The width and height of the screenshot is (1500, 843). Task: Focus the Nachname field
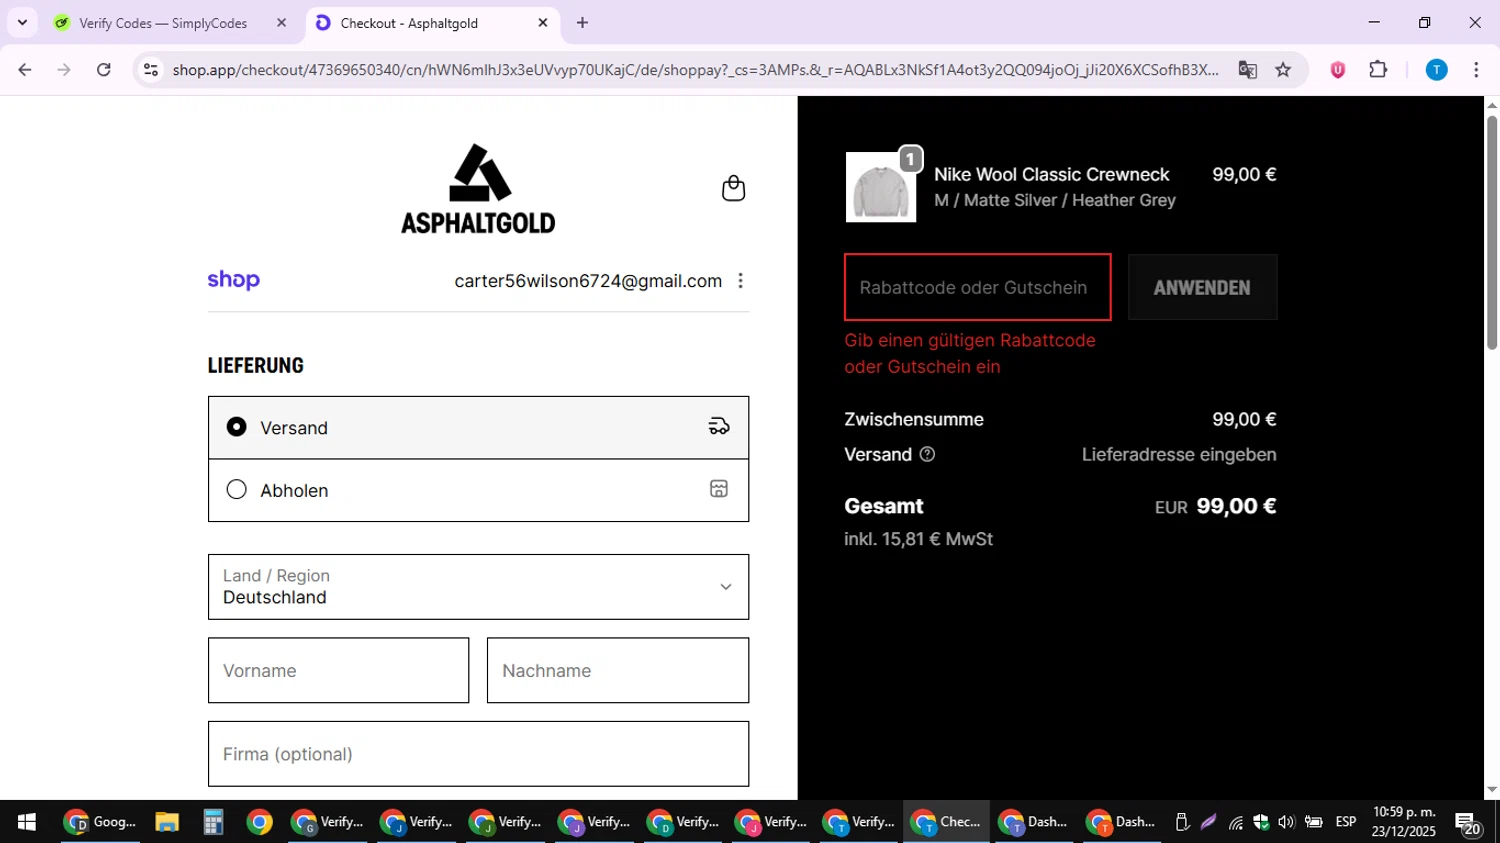[617, 670]
